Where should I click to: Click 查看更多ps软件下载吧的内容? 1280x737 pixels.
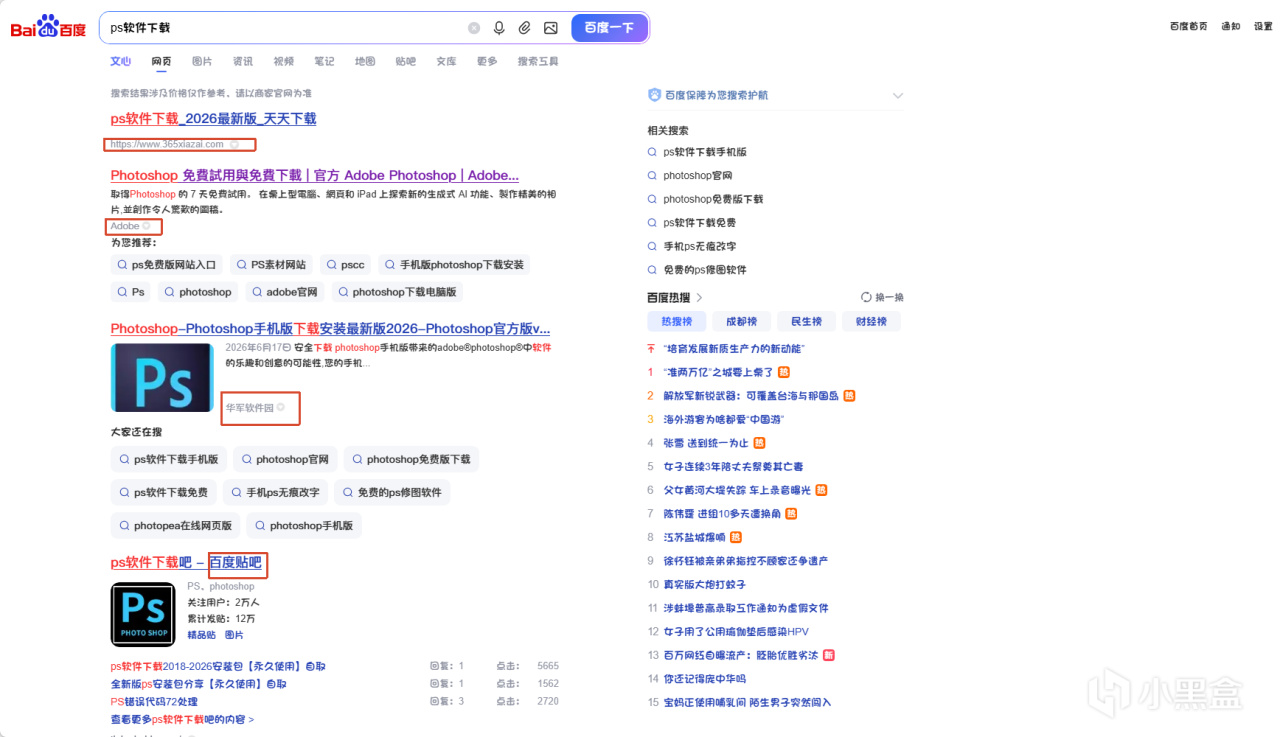tap(182, 720)
